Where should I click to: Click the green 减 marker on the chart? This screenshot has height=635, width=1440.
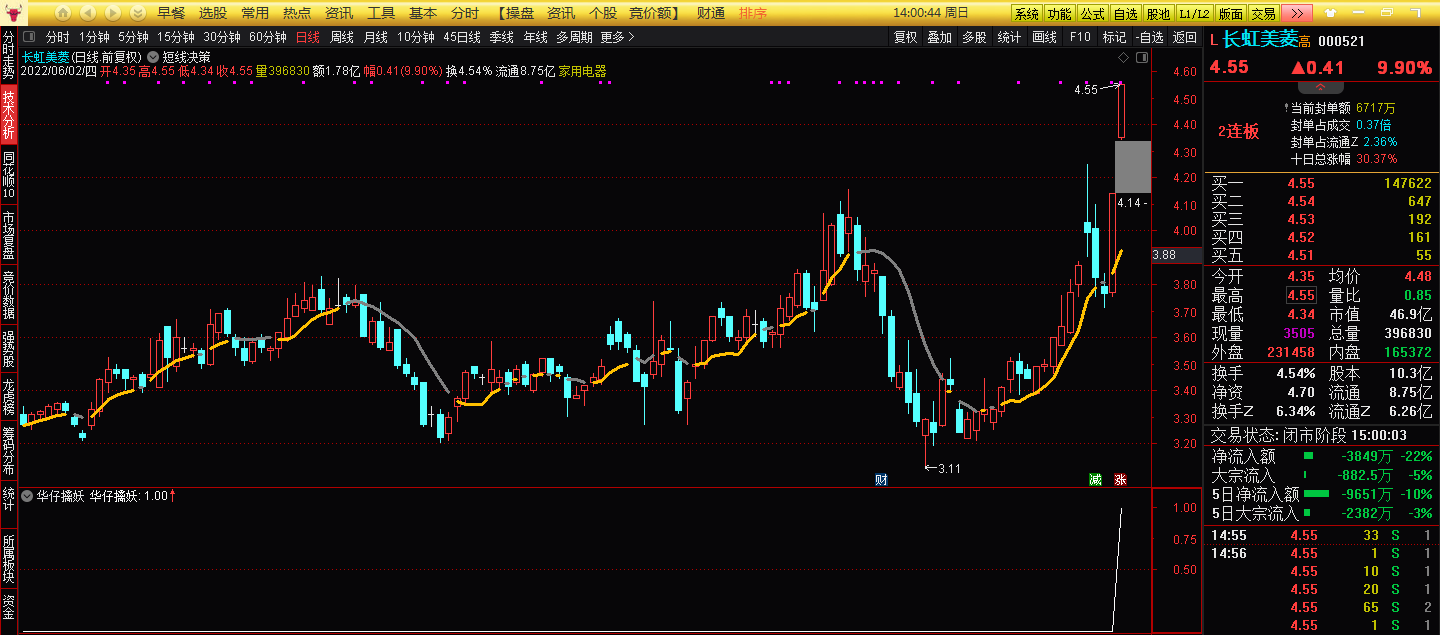coord(1095,479)
